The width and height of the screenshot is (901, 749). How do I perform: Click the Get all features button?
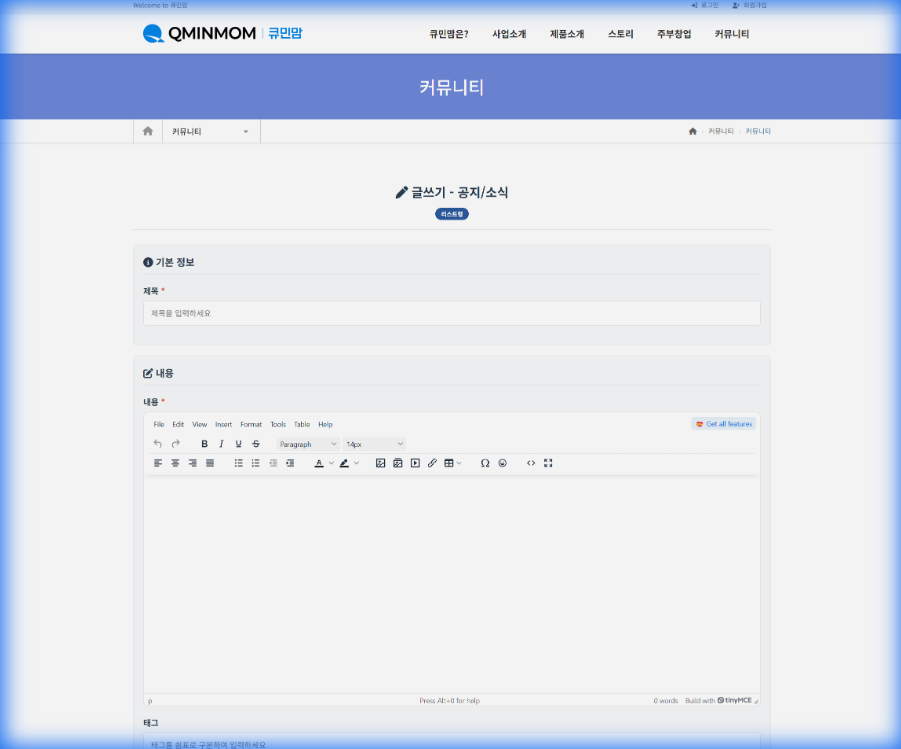tap(723, 424)
